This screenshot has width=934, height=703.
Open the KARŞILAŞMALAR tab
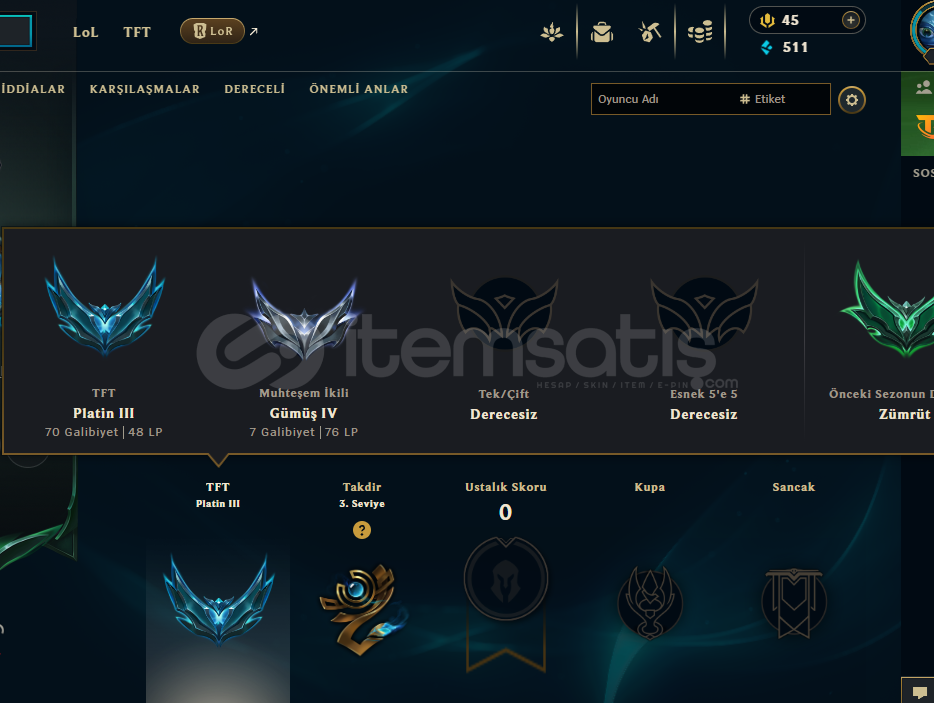(x=145, y=89)
